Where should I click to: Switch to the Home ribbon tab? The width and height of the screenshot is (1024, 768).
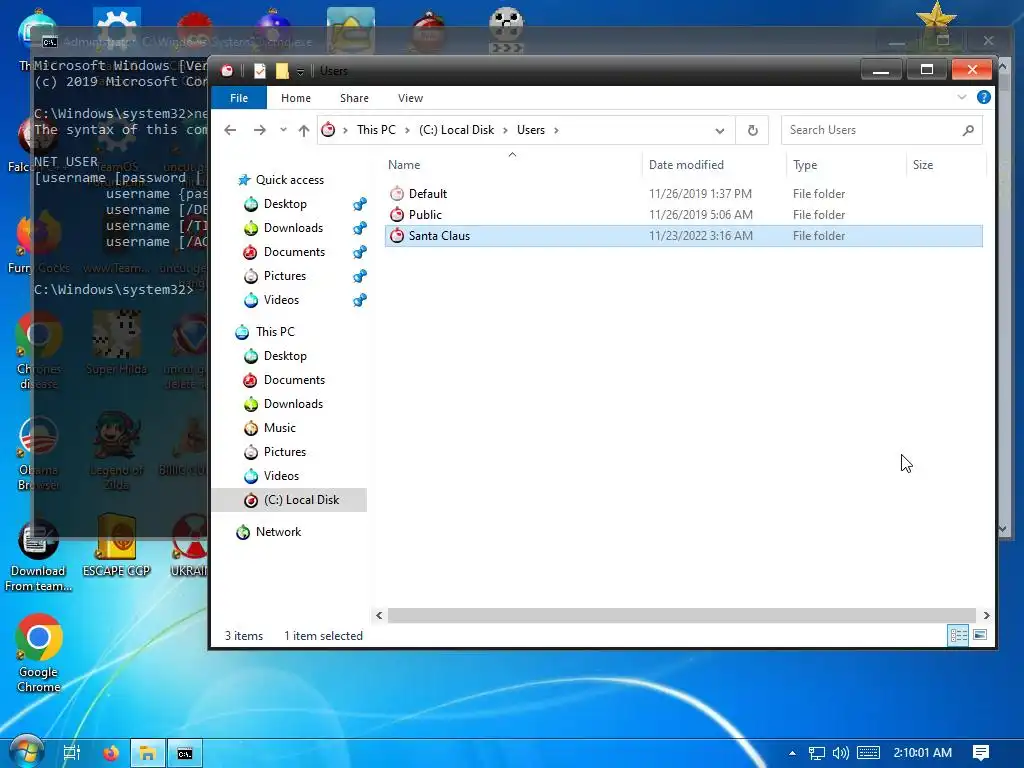pyautogui.click(x=296, y=98)
